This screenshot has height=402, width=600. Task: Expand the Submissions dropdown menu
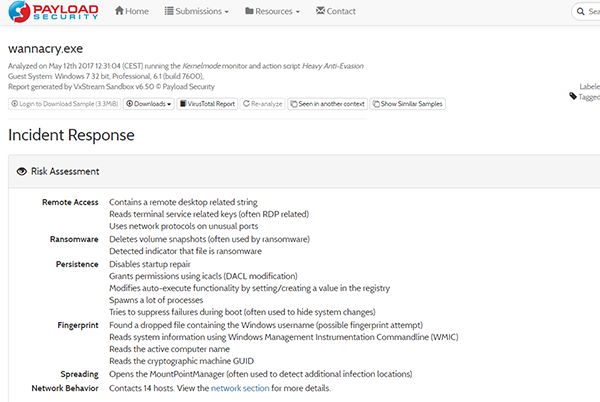point(196,11)
